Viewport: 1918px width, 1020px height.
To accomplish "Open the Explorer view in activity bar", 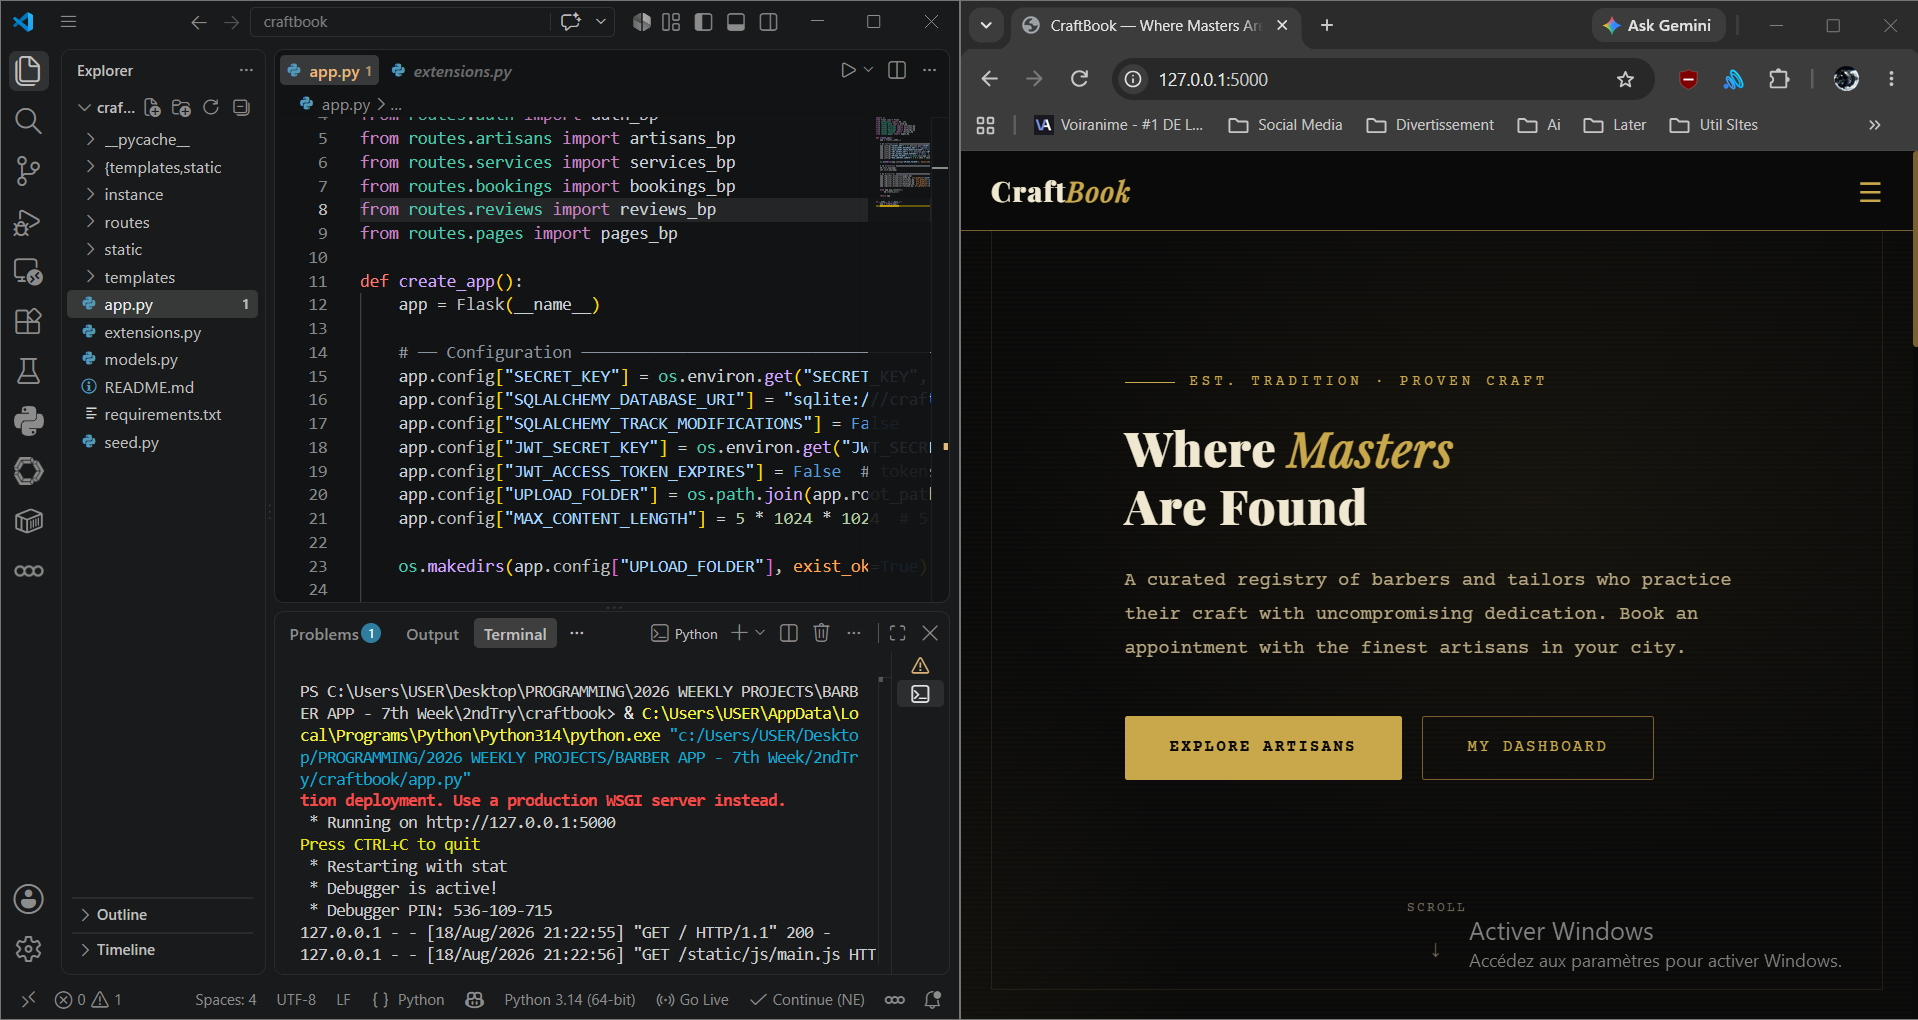I will click(28, 71).
